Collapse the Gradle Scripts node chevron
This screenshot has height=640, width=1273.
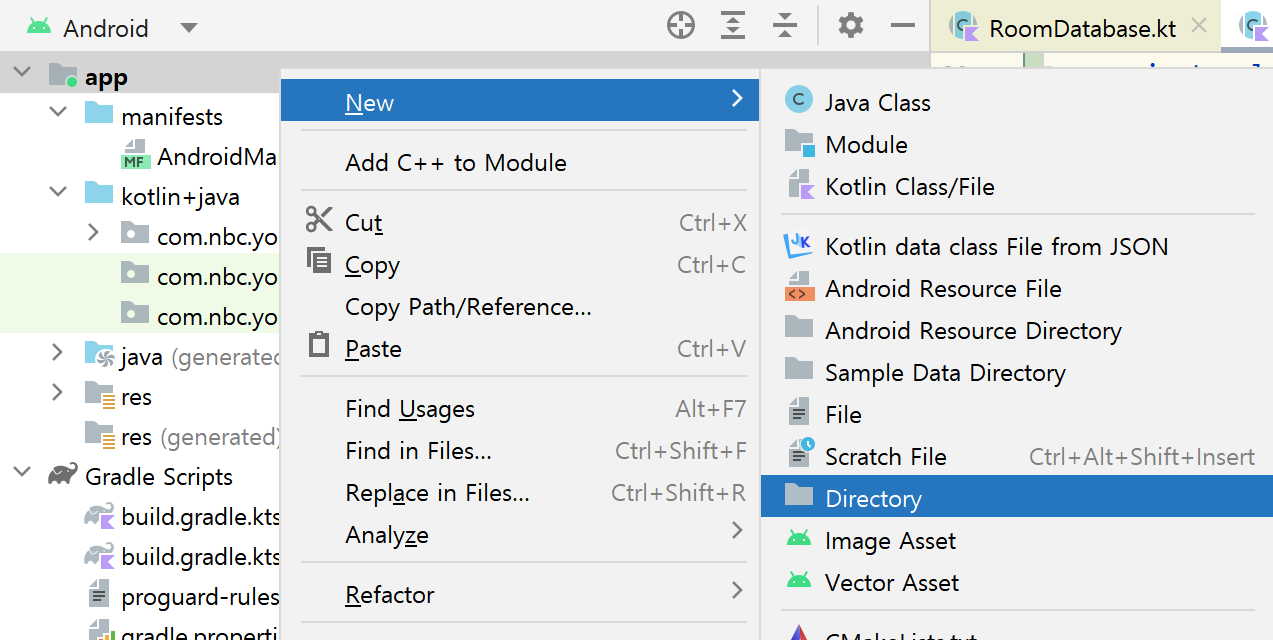click(22, 472)
